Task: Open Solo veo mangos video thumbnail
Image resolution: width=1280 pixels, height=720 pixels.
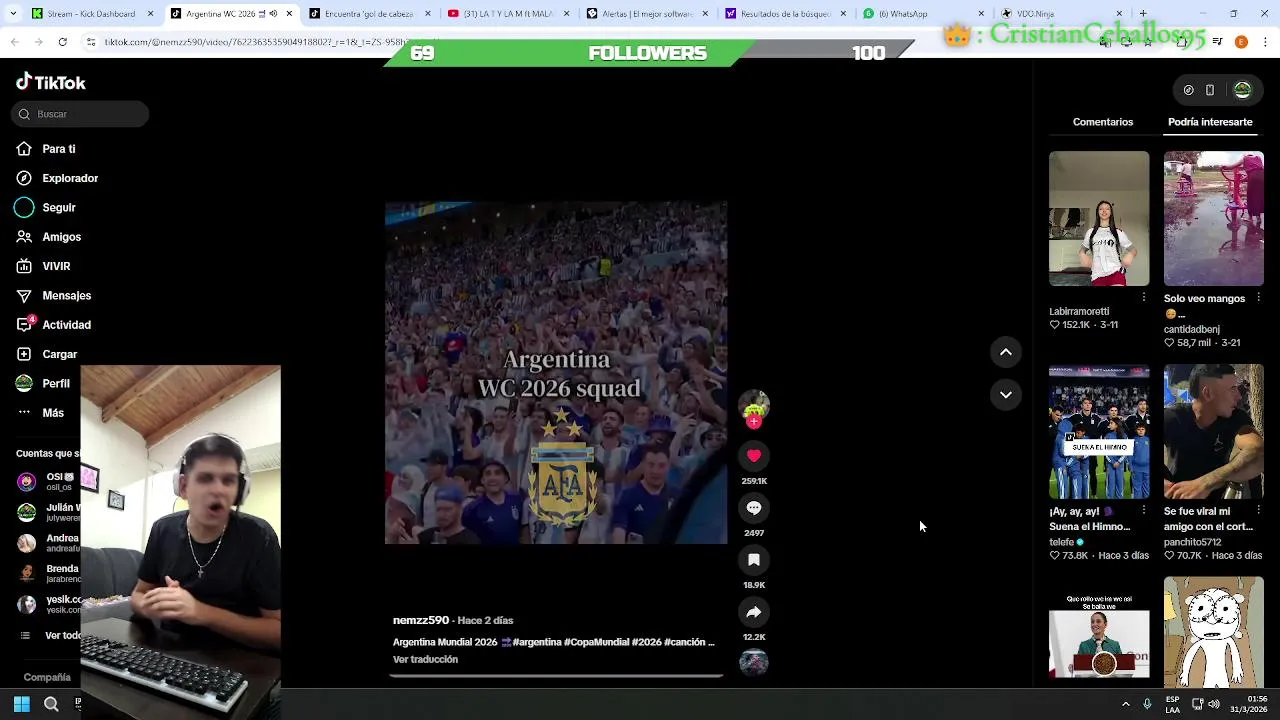Action: tap(1214, 218)
